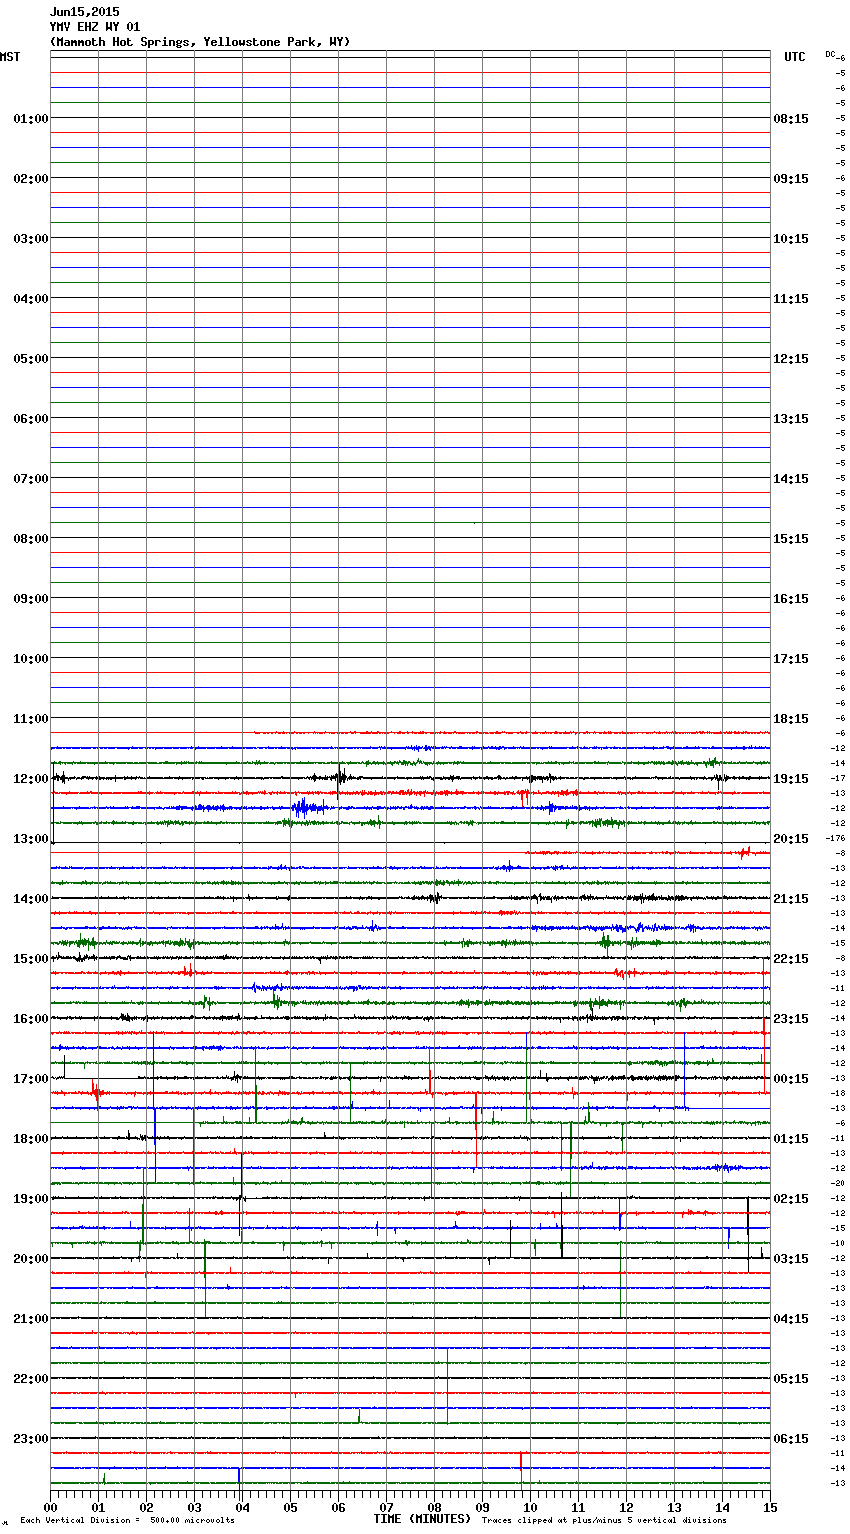Viewport: 850px width, 1534px height.
Task: Click the 14:15 UTC time label
Action: (x=791, y=479)
